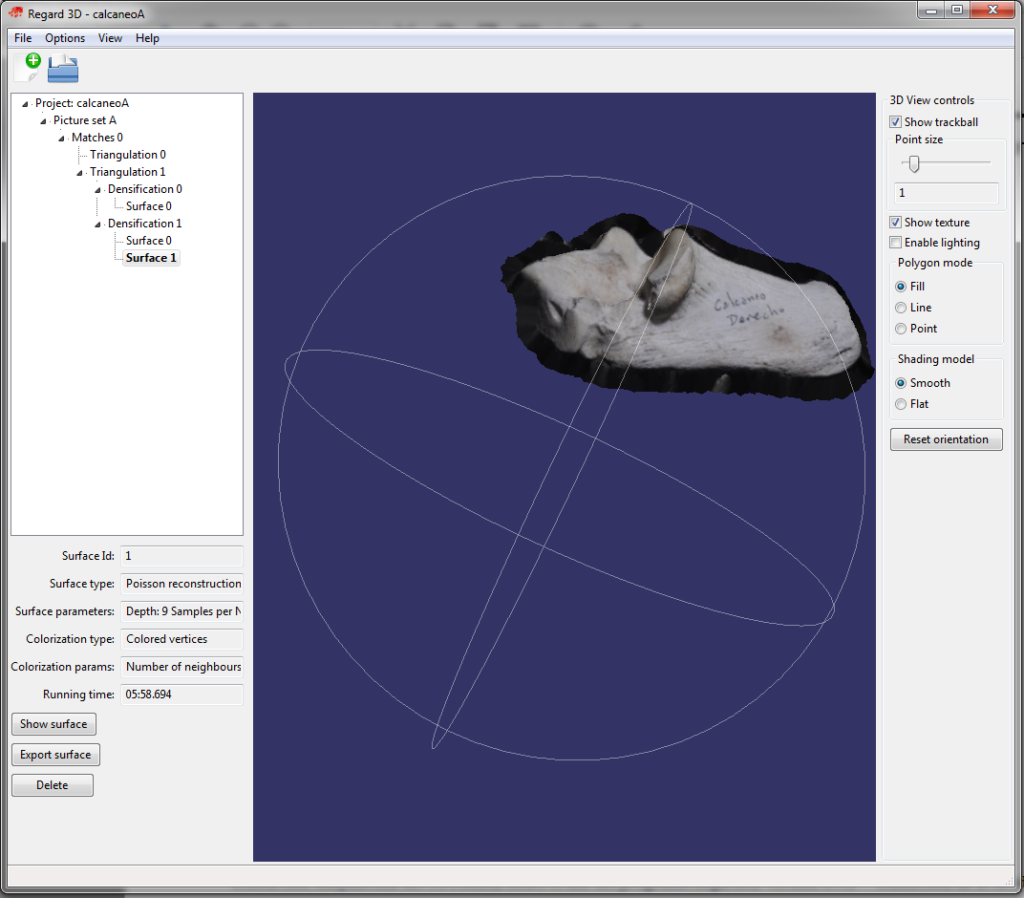The image size is (1024, 898).
Task: Collapse the Densification 1 node
Action: point(98,224)
